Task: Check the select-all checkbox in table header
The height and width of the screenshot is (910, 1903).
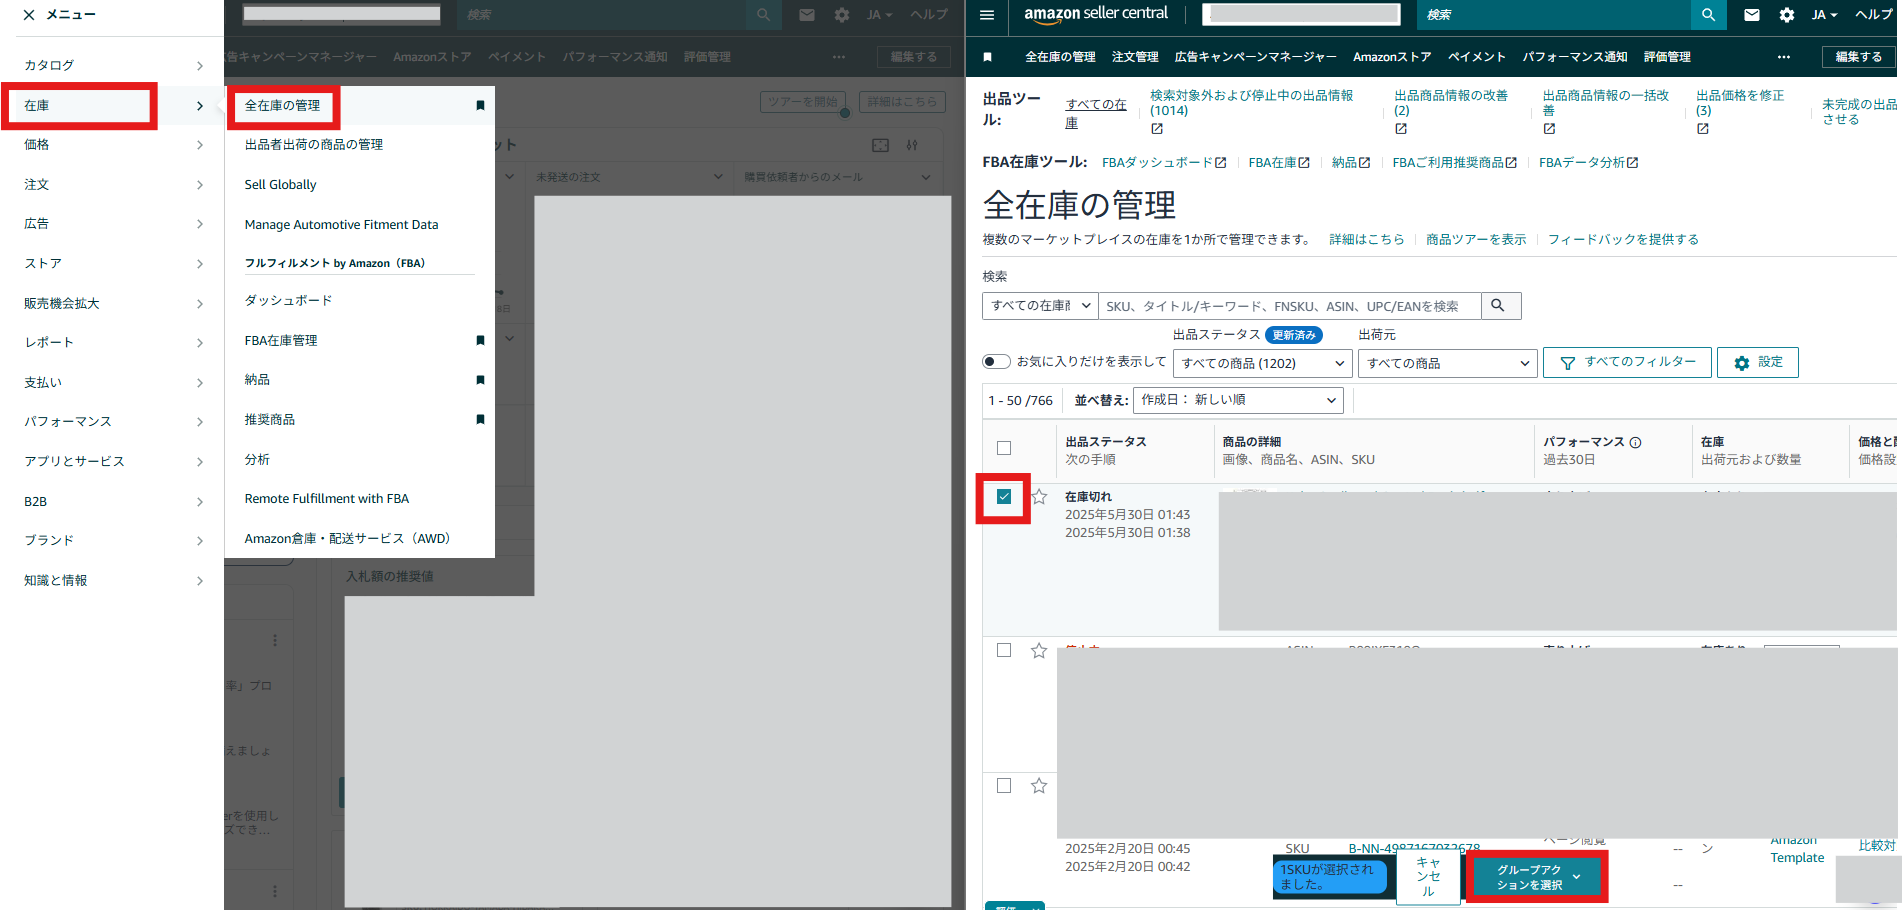Action: tap(1004, 448)
